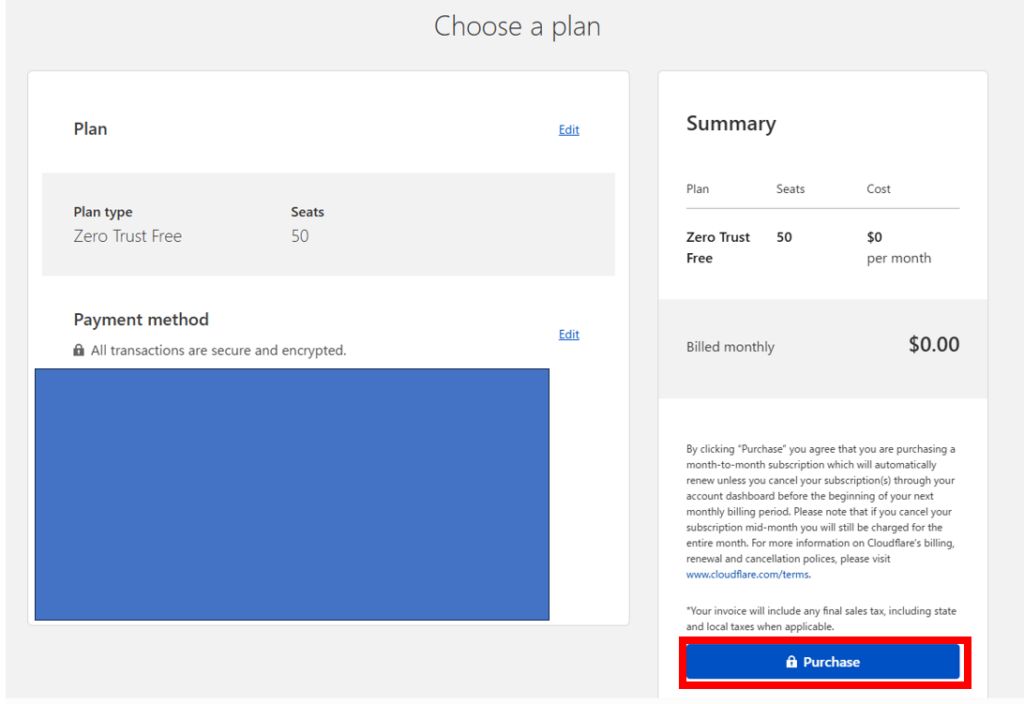
Task: Click the Plan column header in Summary
Action: 697,189
